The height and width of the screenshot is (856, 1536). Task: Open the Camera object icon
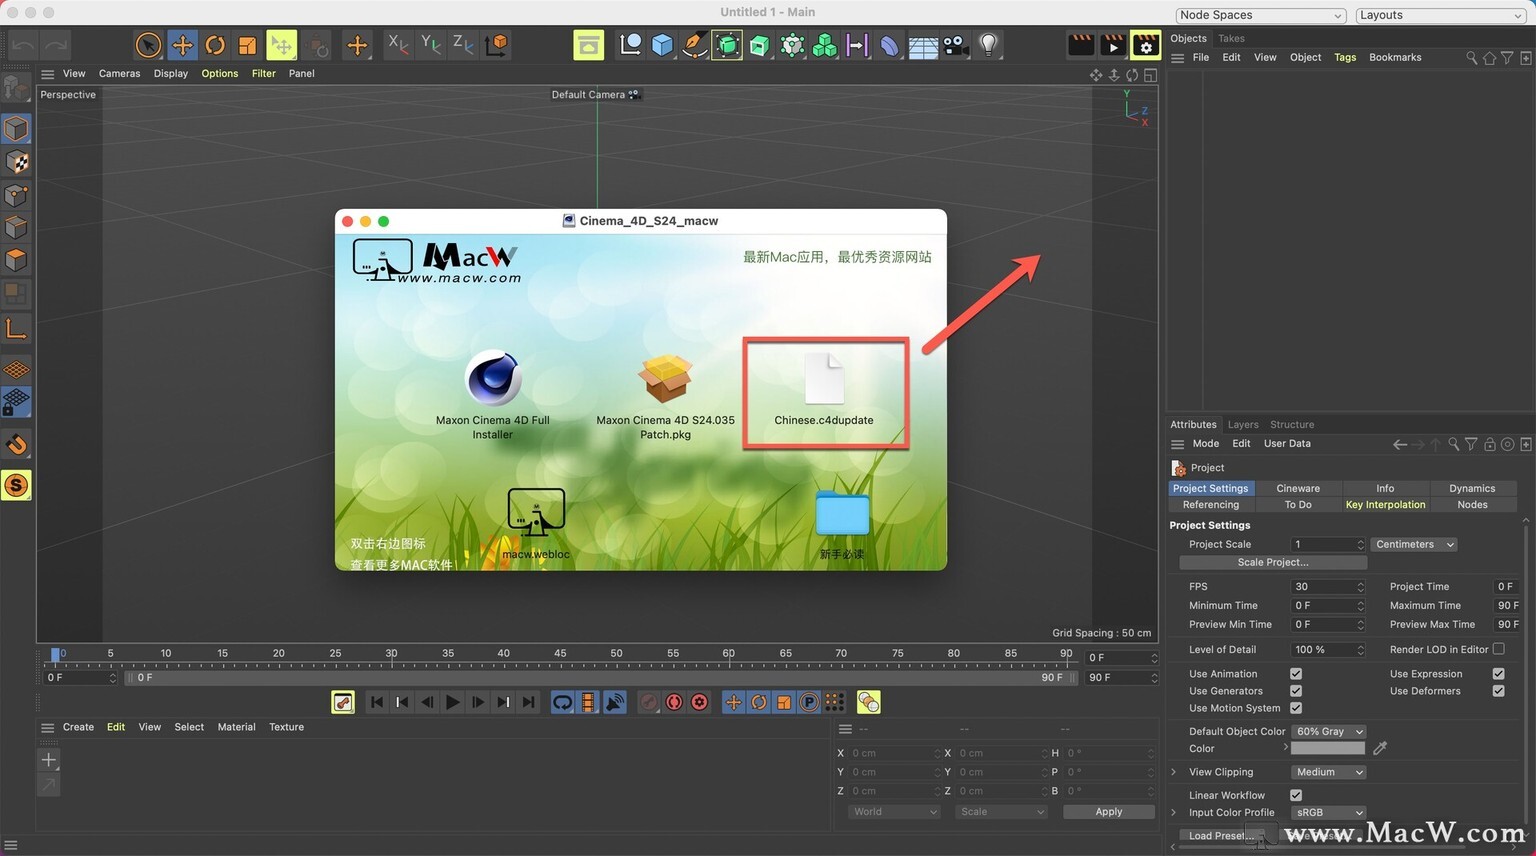click(x=956, y=45)
